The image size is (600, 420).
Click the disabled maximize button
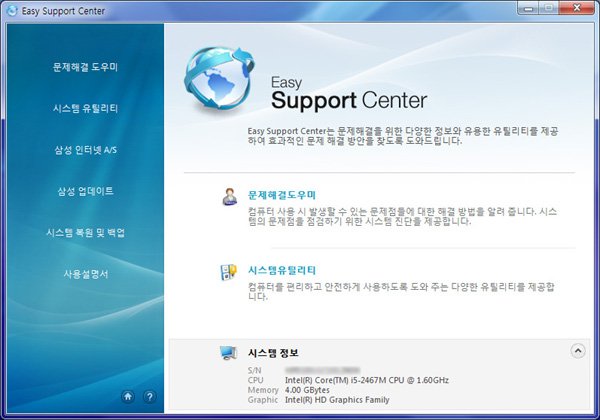[x=549, y=8]
